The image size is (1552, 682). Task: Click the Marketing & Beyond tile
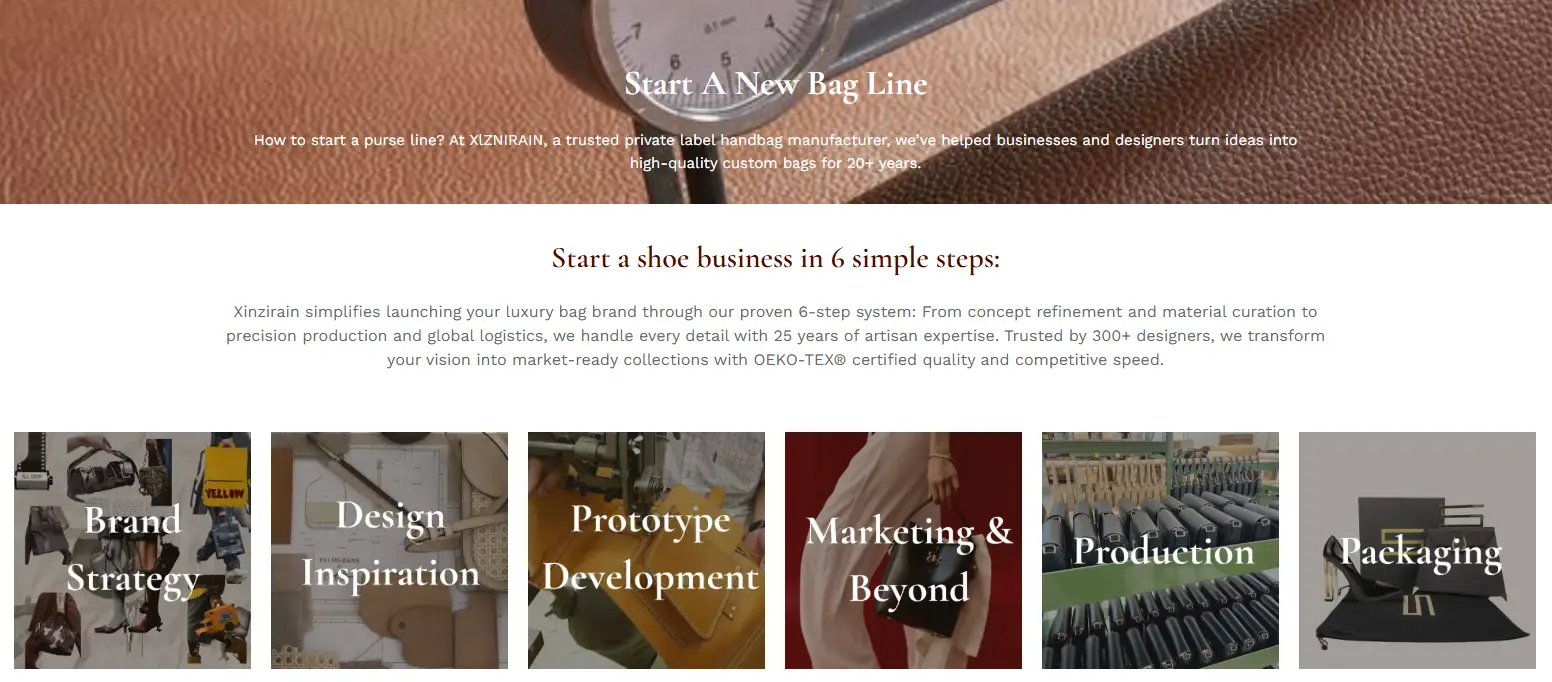click(903, 550)
